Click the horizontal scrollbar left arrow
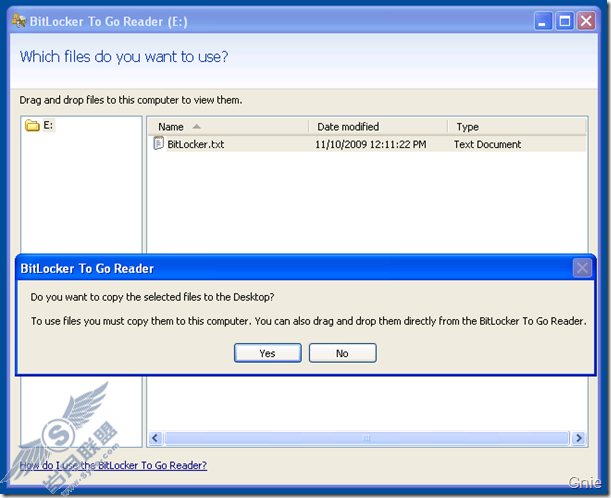The width and height of the screenshot is (611, 498). [x=155, y=438]
